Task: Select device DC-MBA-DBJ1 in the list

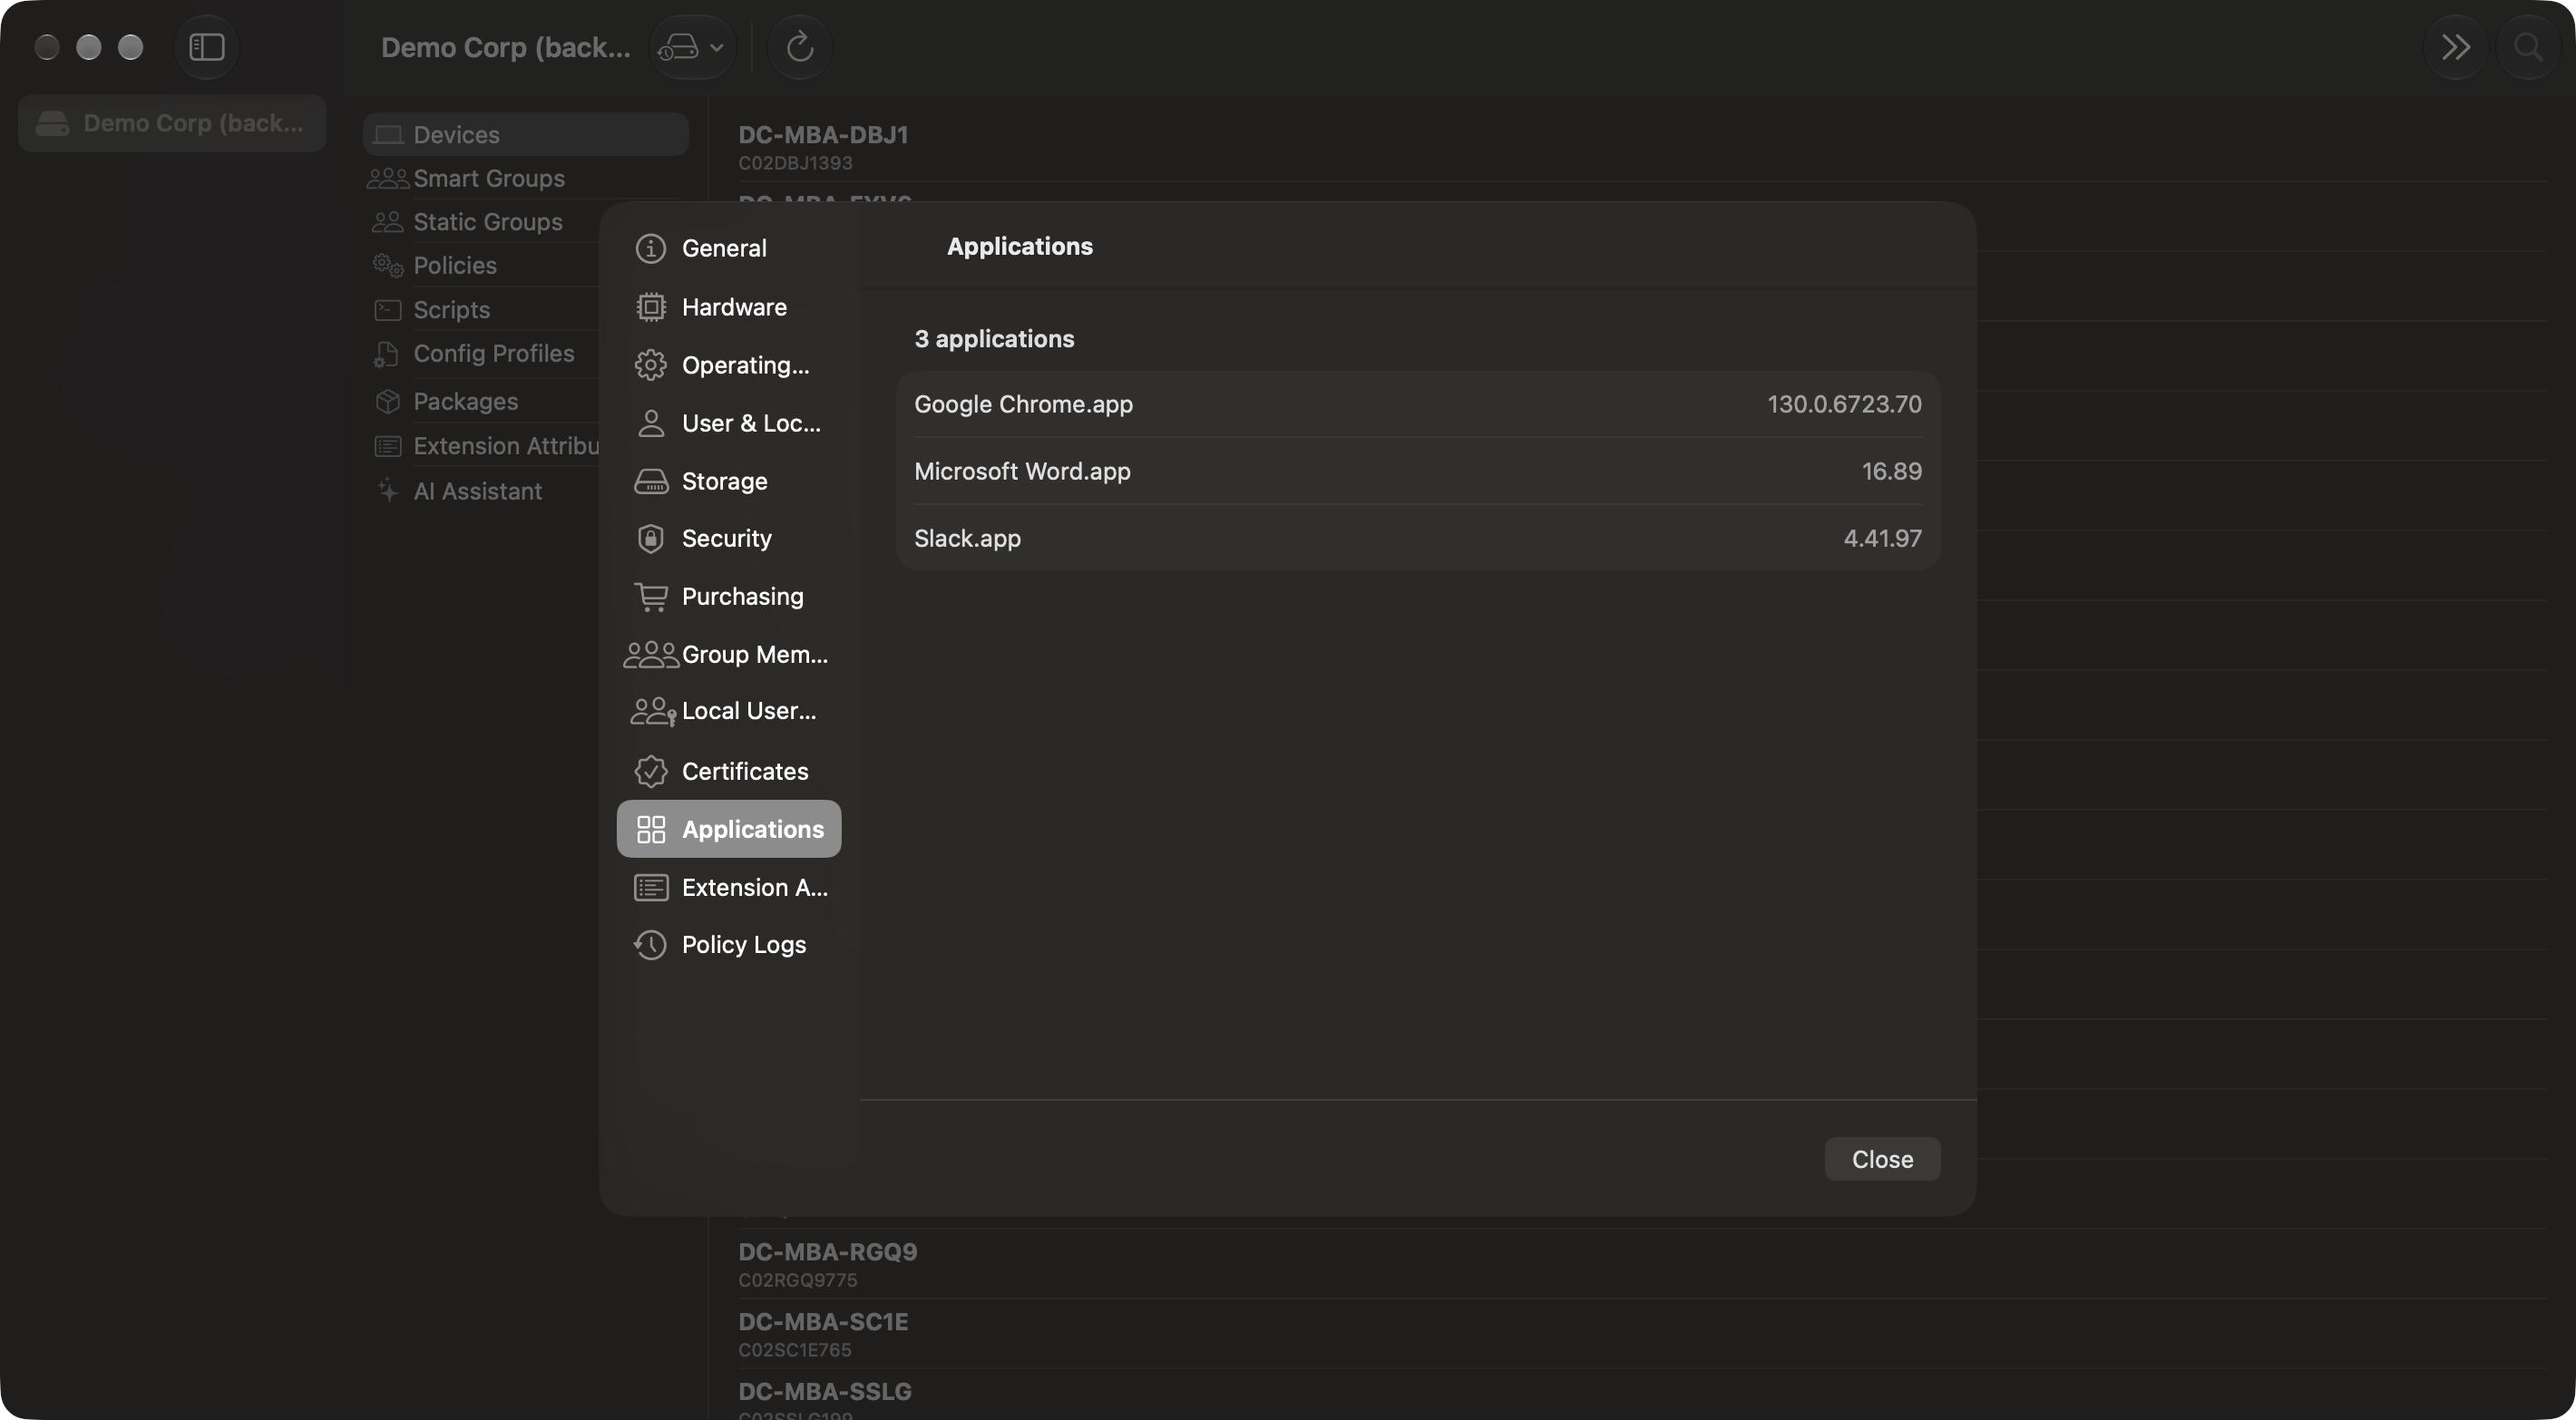Action: click(x=1640, y=147)
